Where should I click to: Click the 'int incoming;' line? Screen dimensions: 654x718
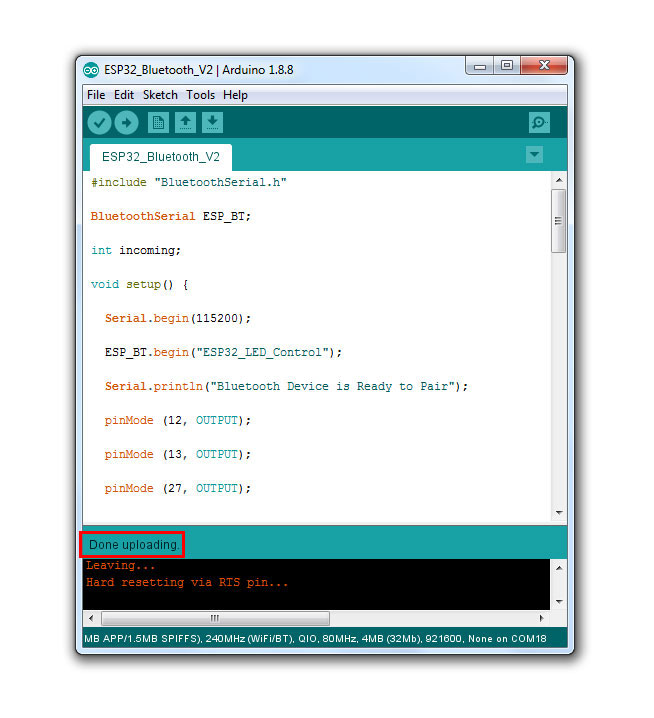click(x=136, y=250)
